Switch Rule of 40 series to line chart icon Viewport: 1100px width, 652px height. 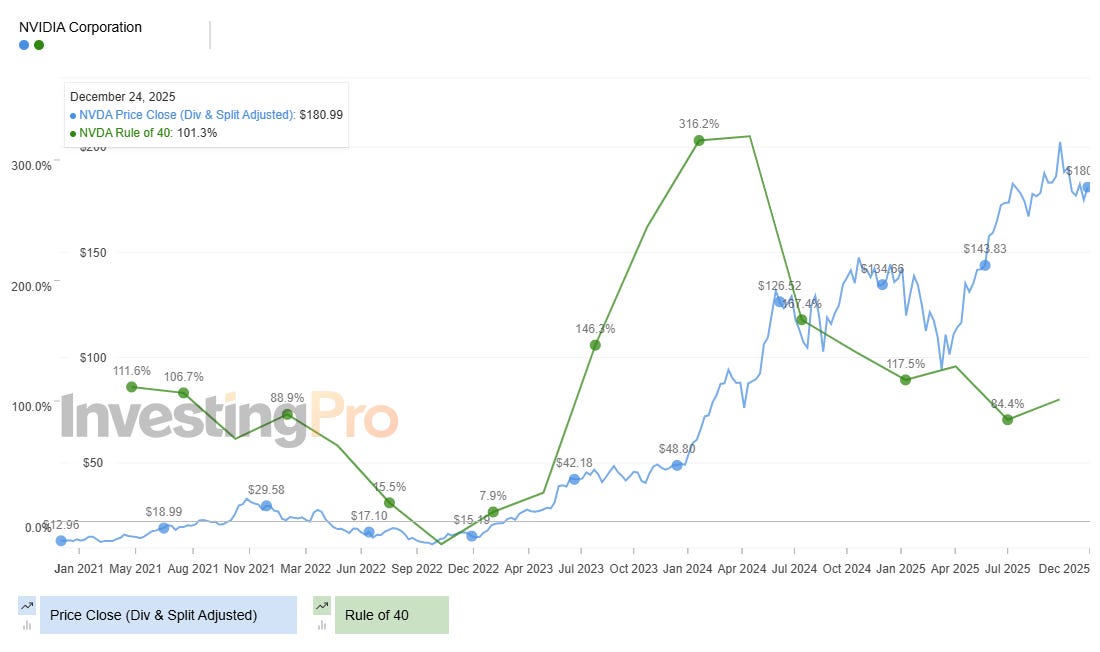click(x=322, y=606)
